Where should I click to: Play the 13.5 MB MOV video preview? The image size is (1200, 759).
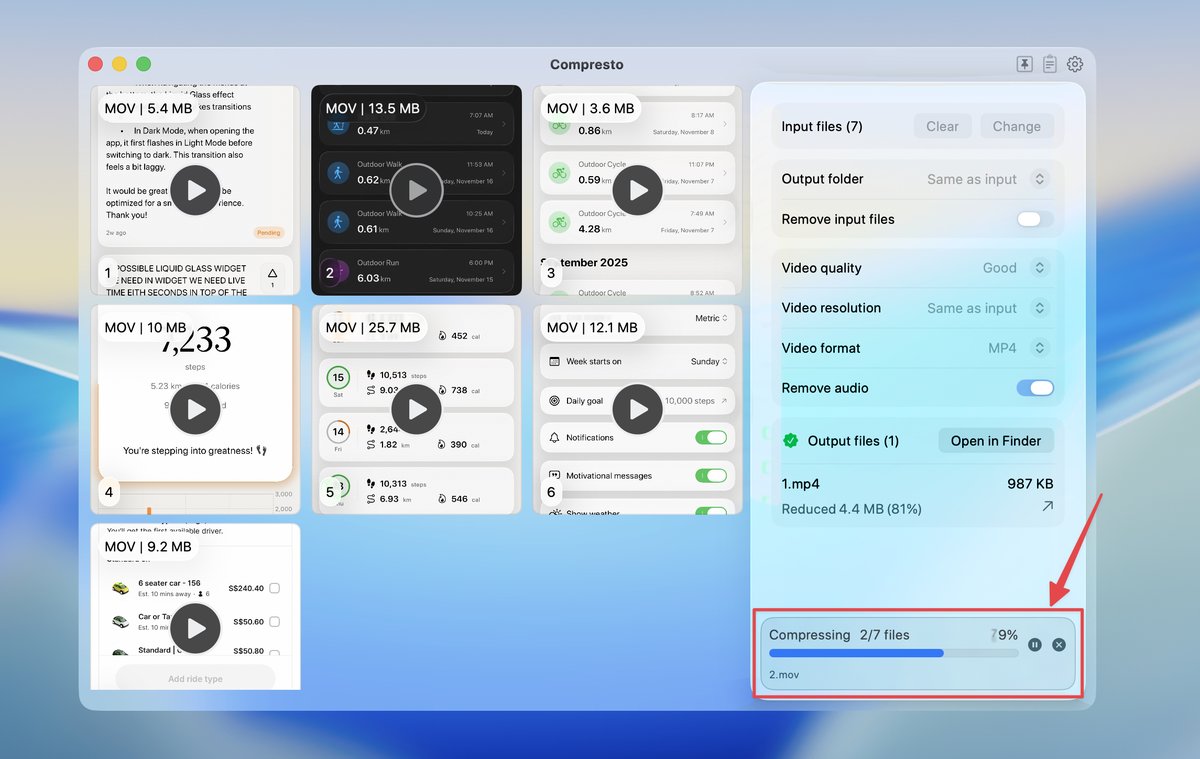pyautogui.click(x=416, y=189)
